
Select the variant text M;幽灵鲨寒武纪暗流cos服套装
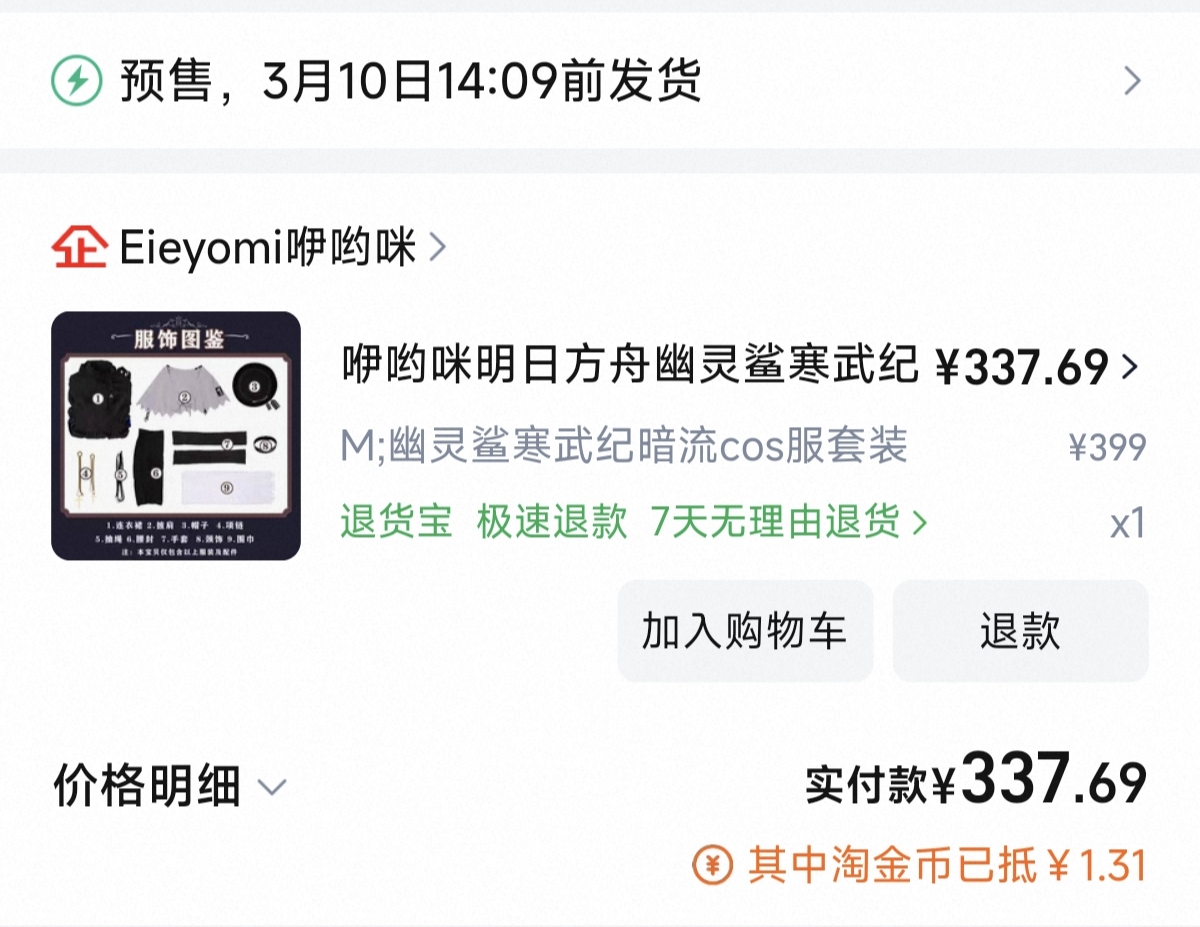[x=624, y=446]
